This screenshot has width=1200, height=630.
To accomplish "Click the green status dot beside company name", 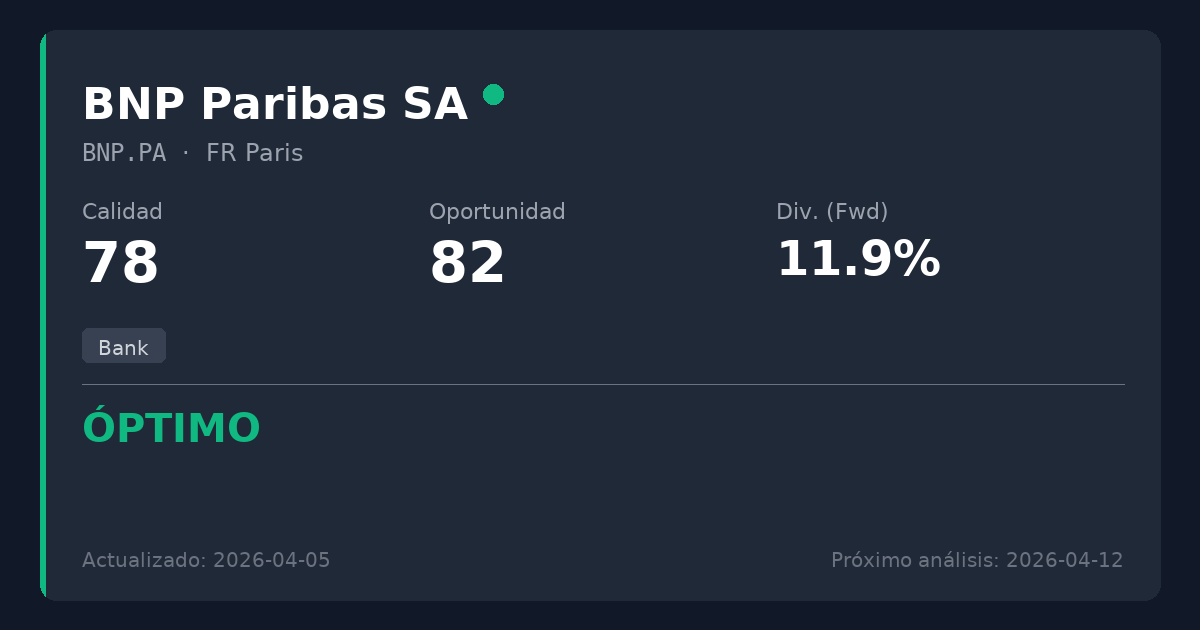I will click(x=493, y=95).
